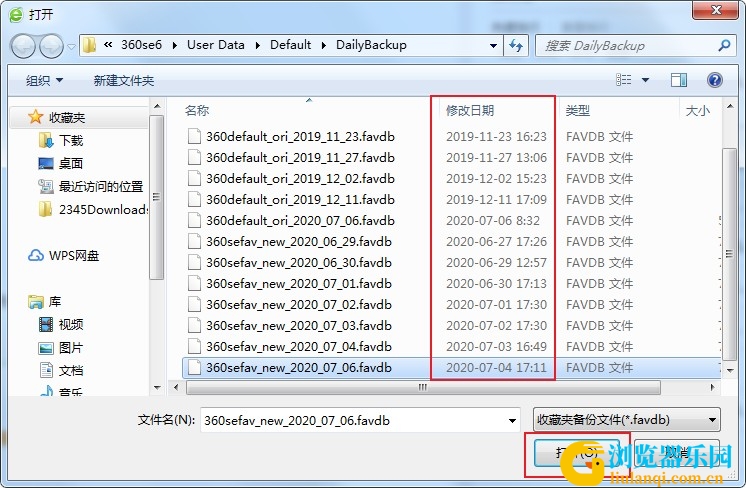Image resolution: width=746 pixels, height=488 pixels.
Task: Open the 组织 menu
Action: pyautogui.click(x=44, y=80)
